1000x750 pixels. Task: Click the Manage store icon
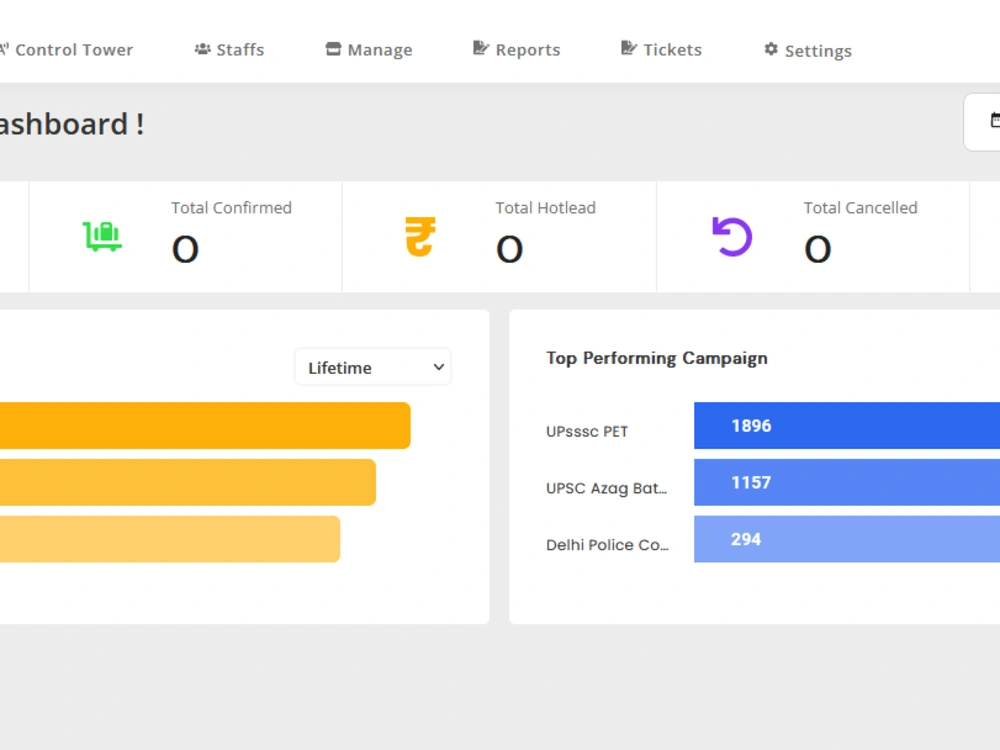click(x=333, y=49)
